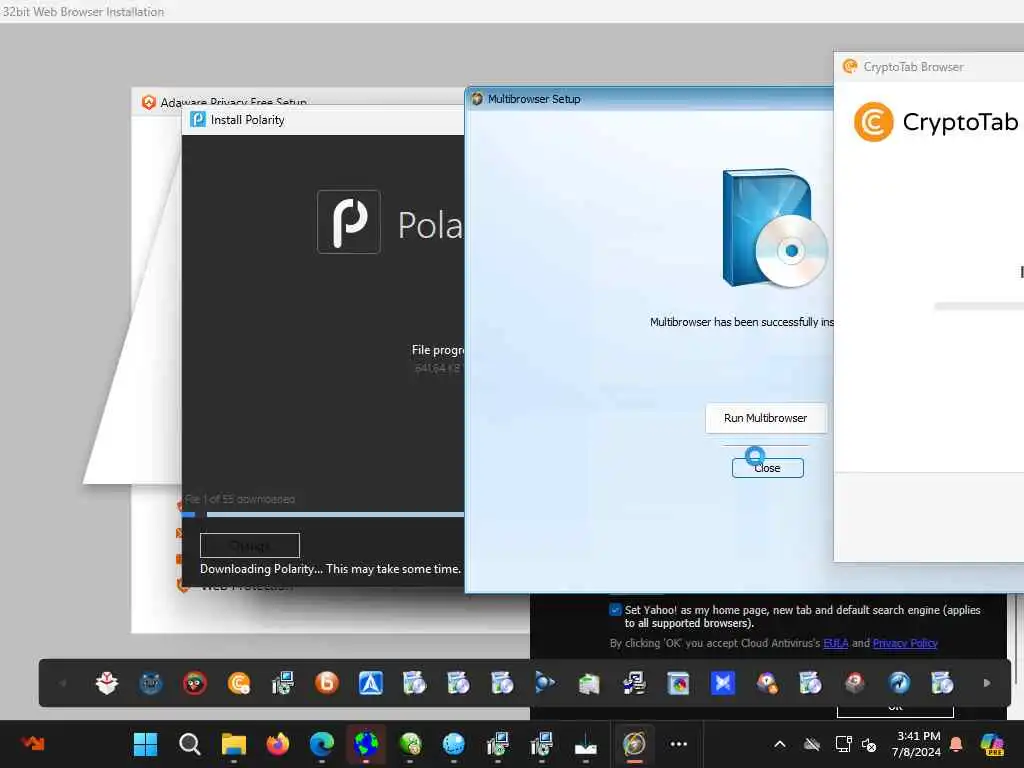Show taskbar overflow apps via three dots

coord(679,744)
